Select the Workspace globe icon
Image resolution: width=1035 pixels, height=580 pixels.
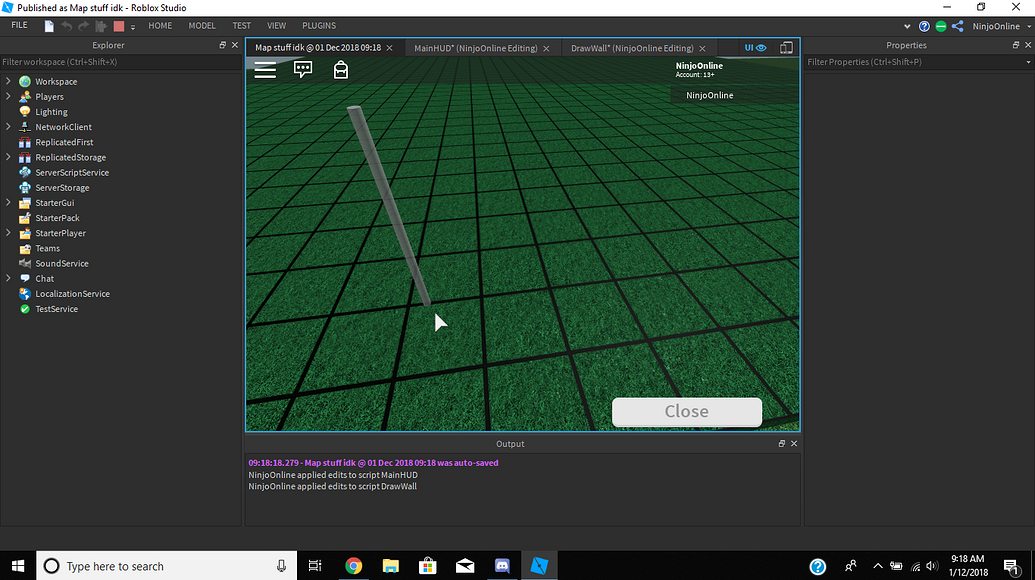coord(25,81)
